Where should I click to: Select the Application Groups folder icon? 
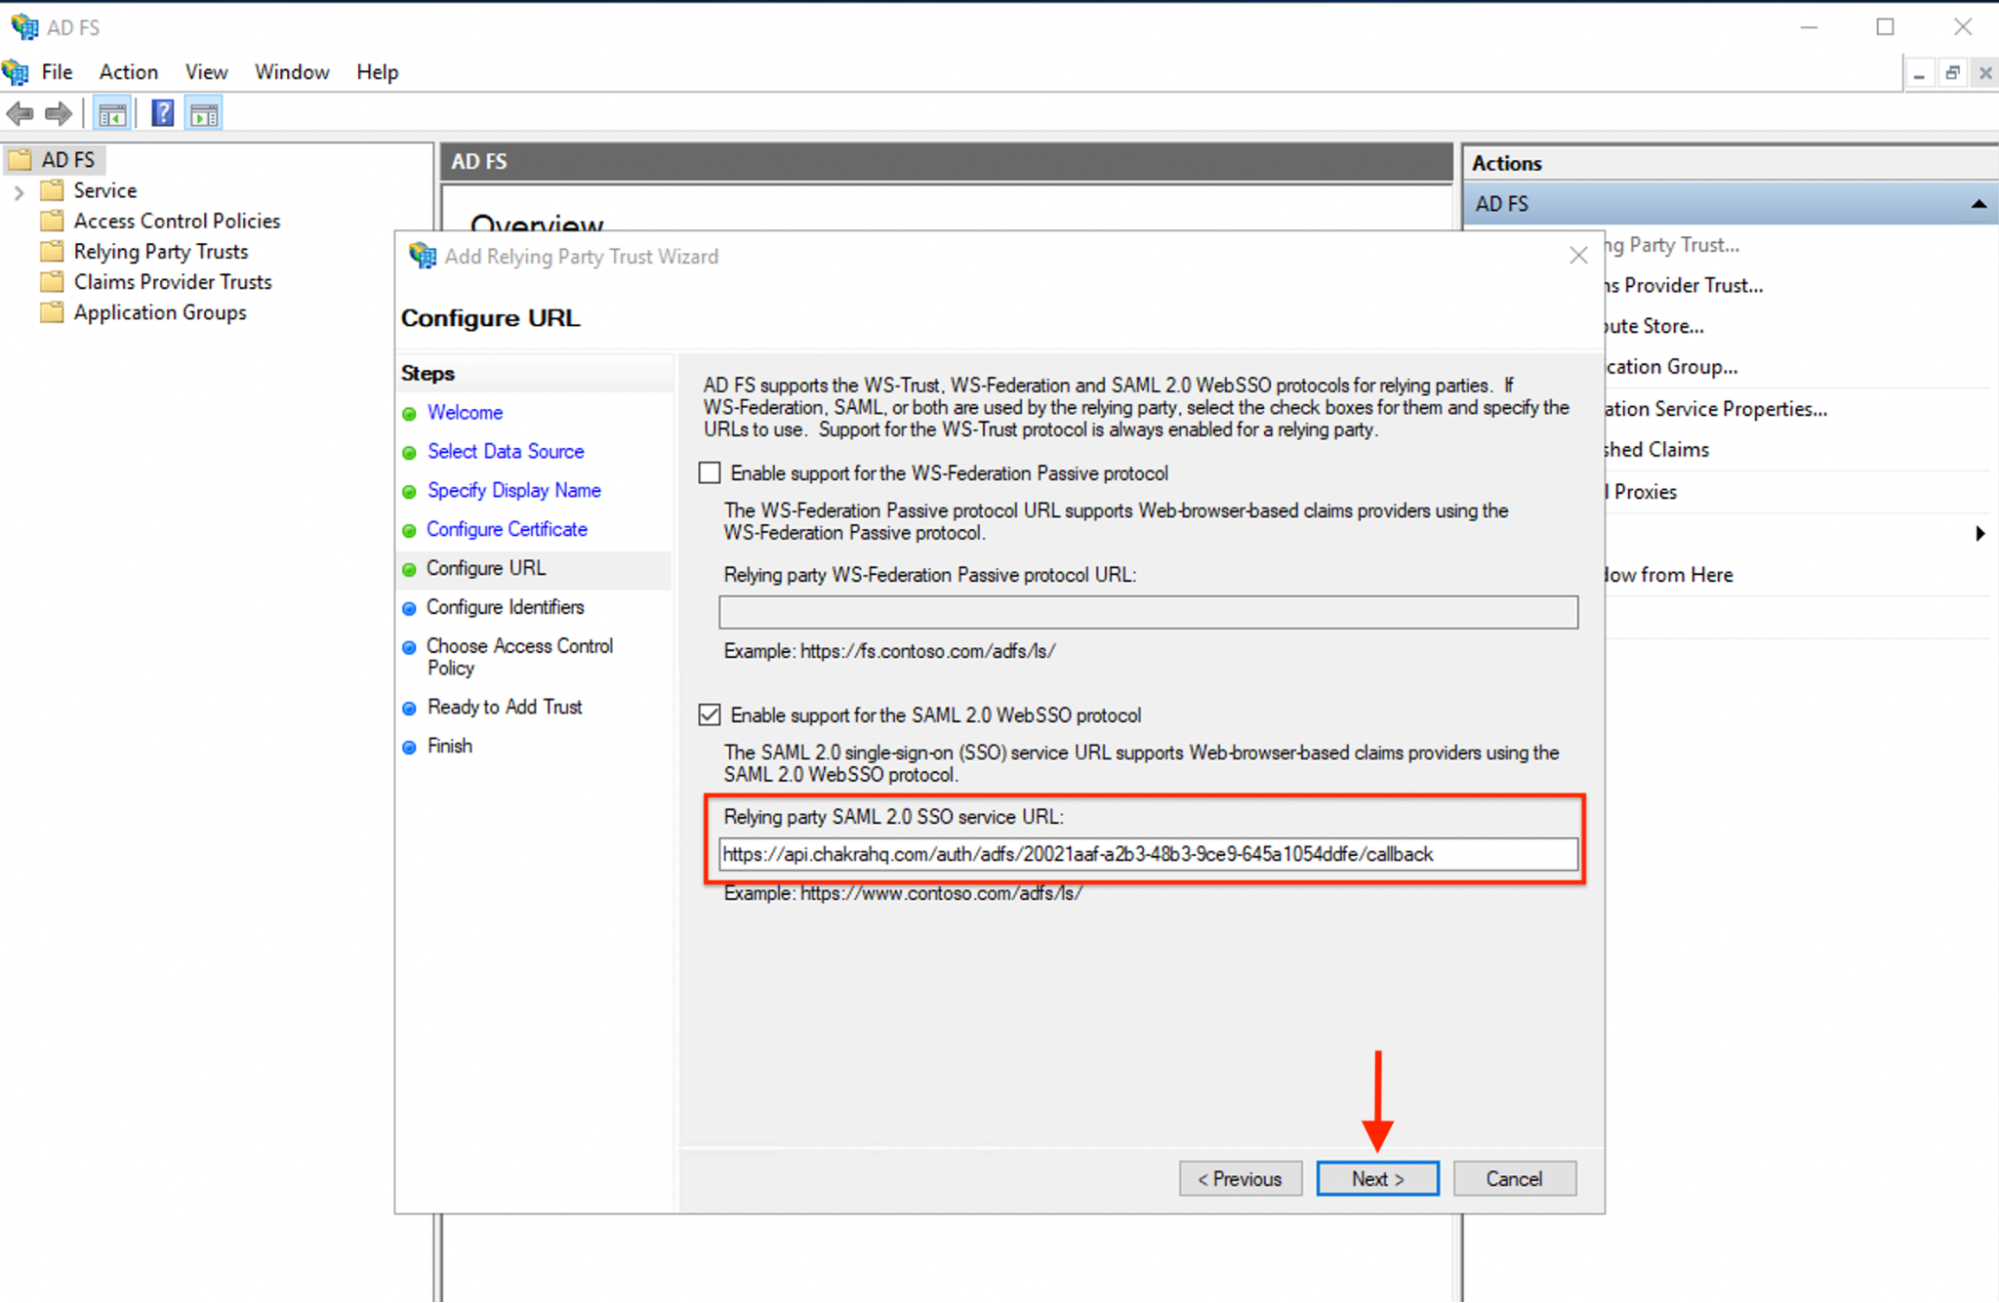pyautogui.click(x=52, y=312)
